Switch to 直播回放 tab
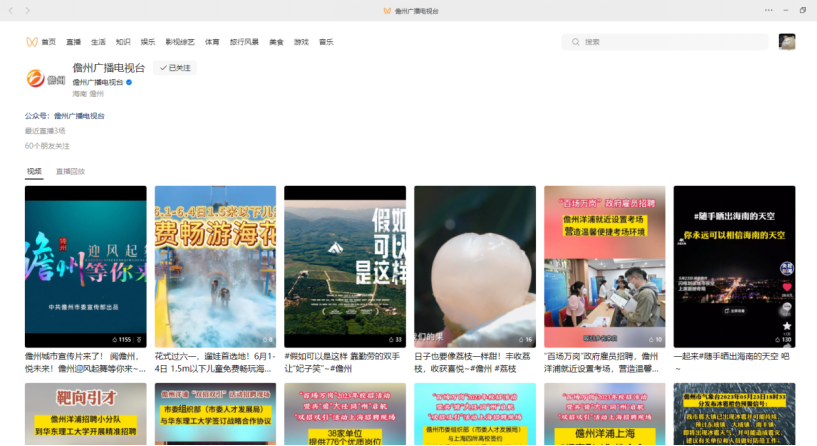The height and width of the screenshot is (446, 817). coord(70,171)
